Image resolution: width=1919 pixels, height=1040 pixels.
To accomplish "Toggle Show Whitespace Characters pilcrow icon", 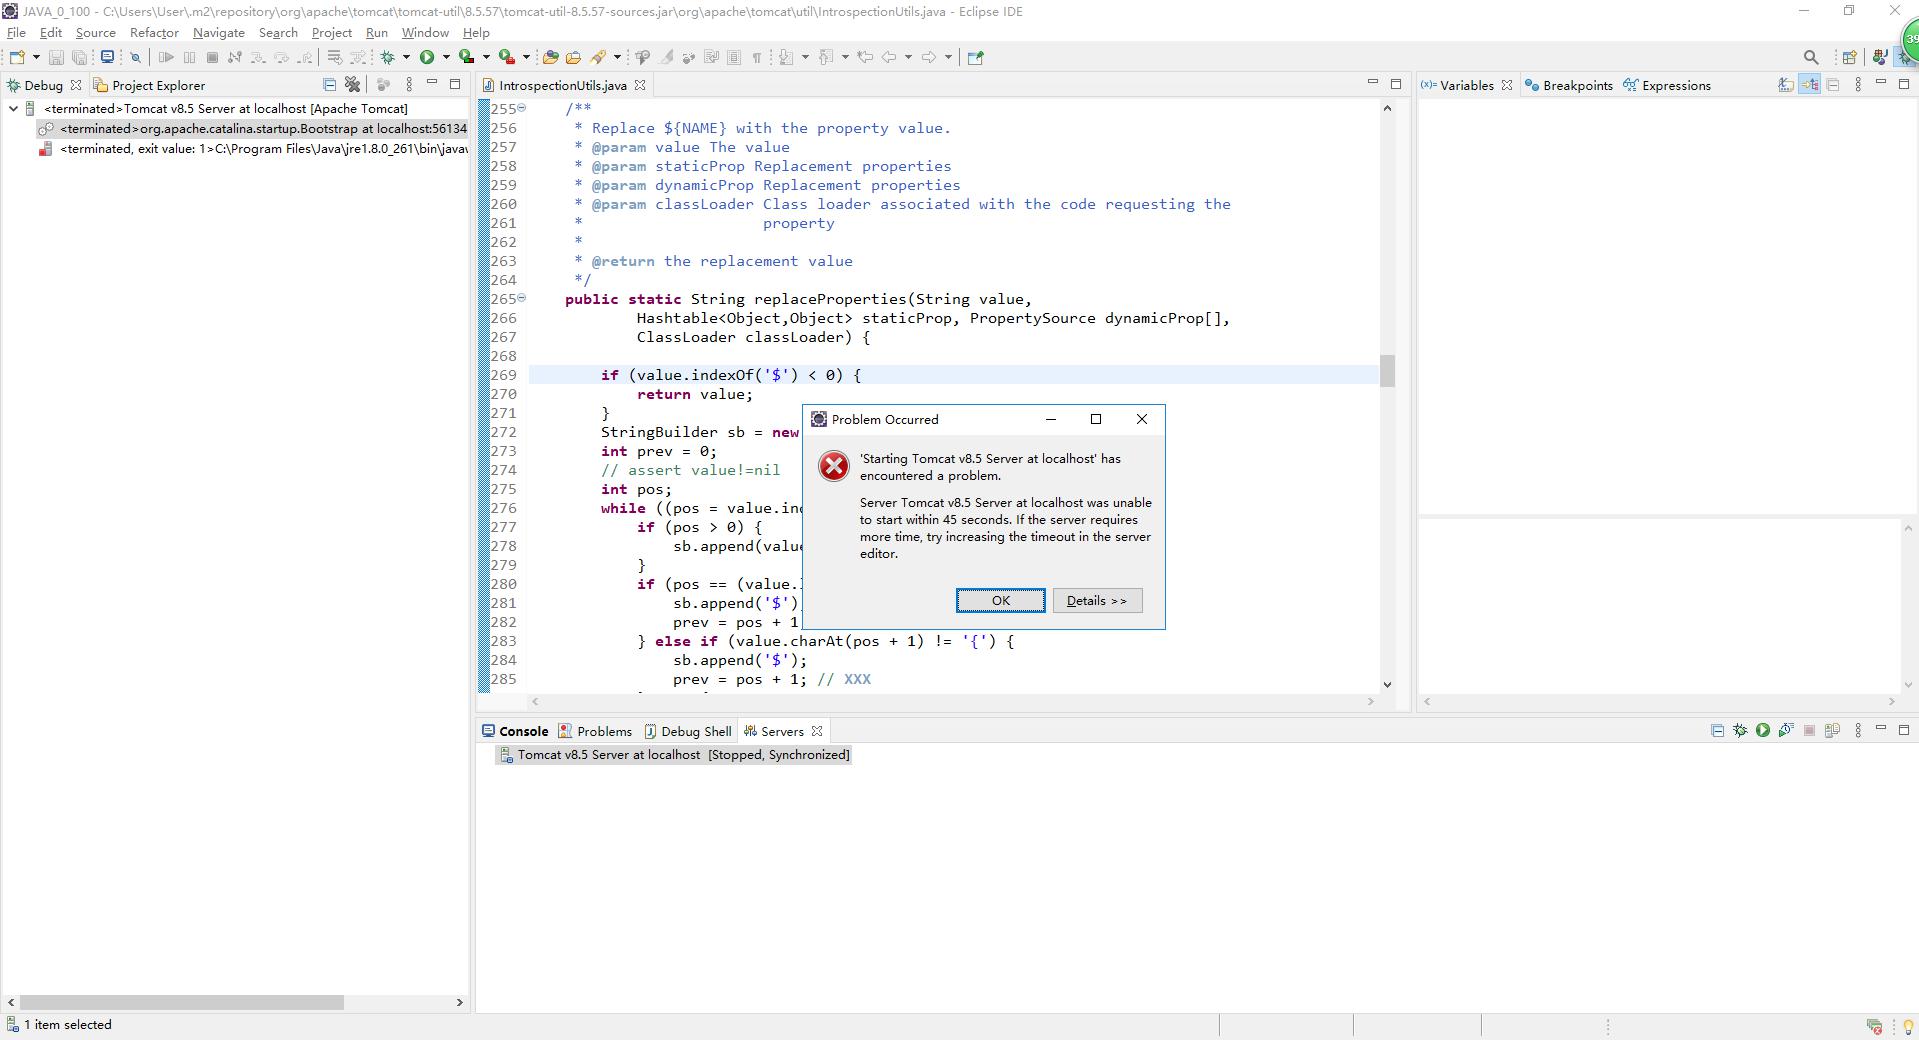I will click(x=756, y=57).
